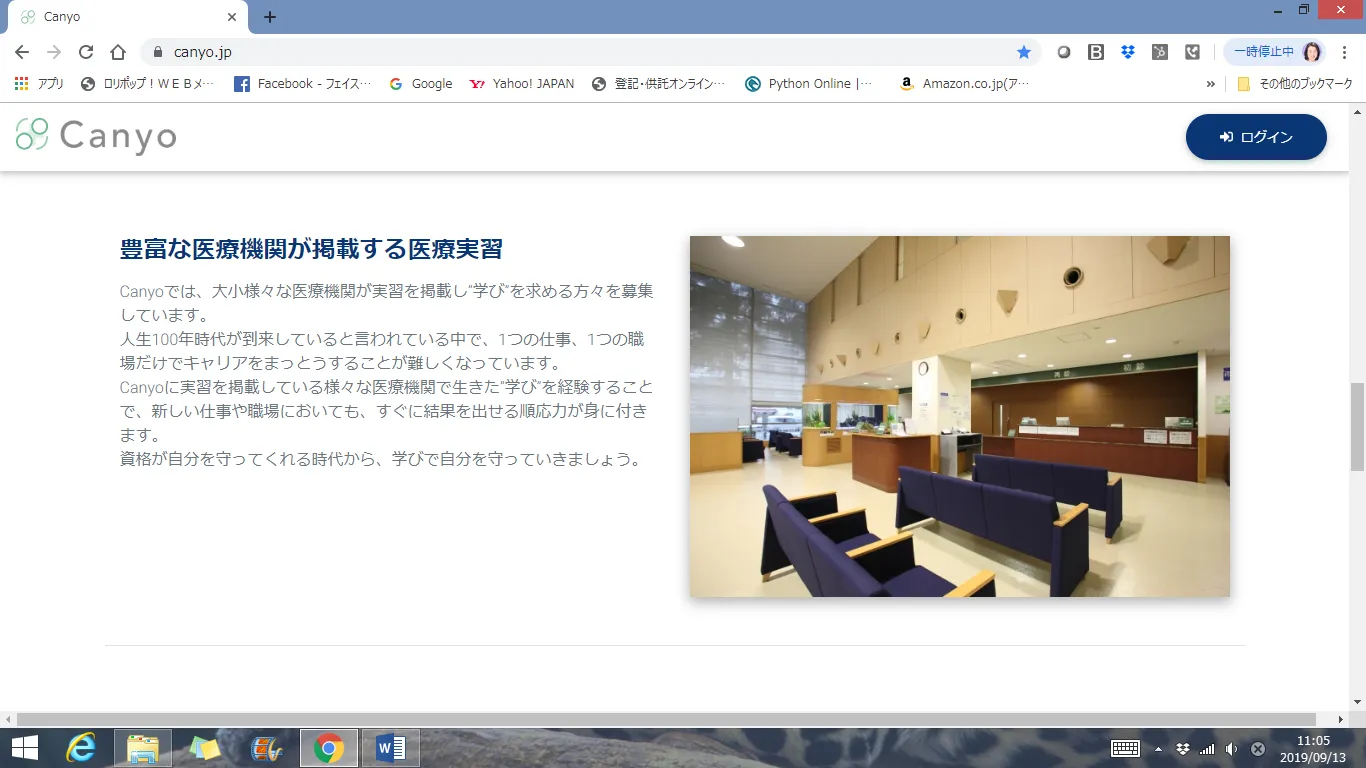Image resolution: width=1366 pixels, height=768 pixels.
Task: Show hidden system tray icons
Action: click(x=1158, y=749)
